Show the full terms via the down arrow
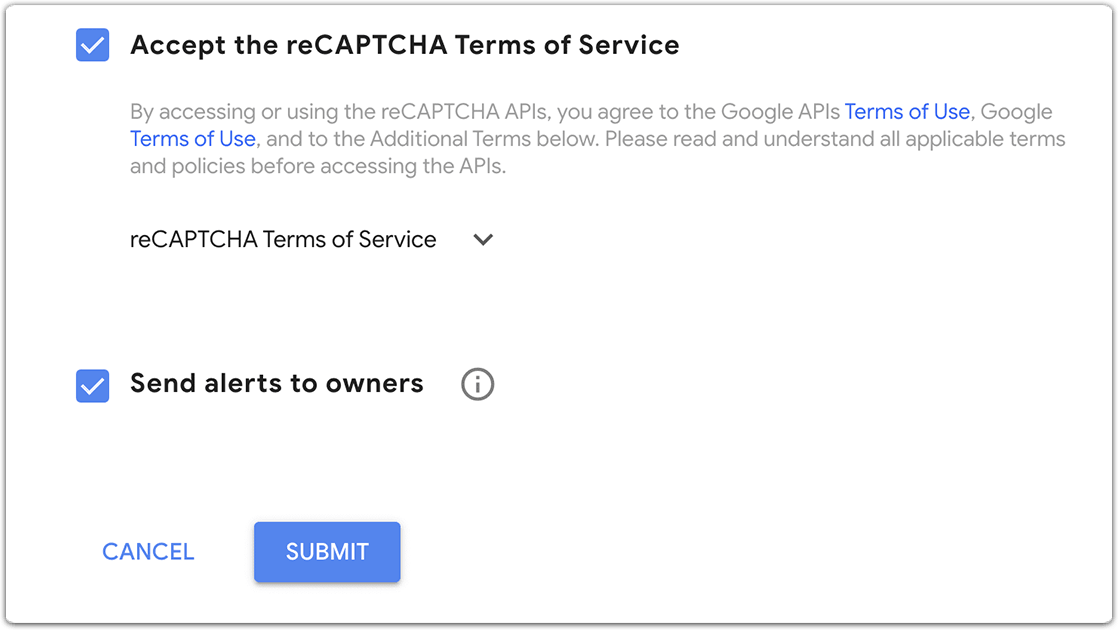Screen dimensions: 1118x630 [483, 239]
